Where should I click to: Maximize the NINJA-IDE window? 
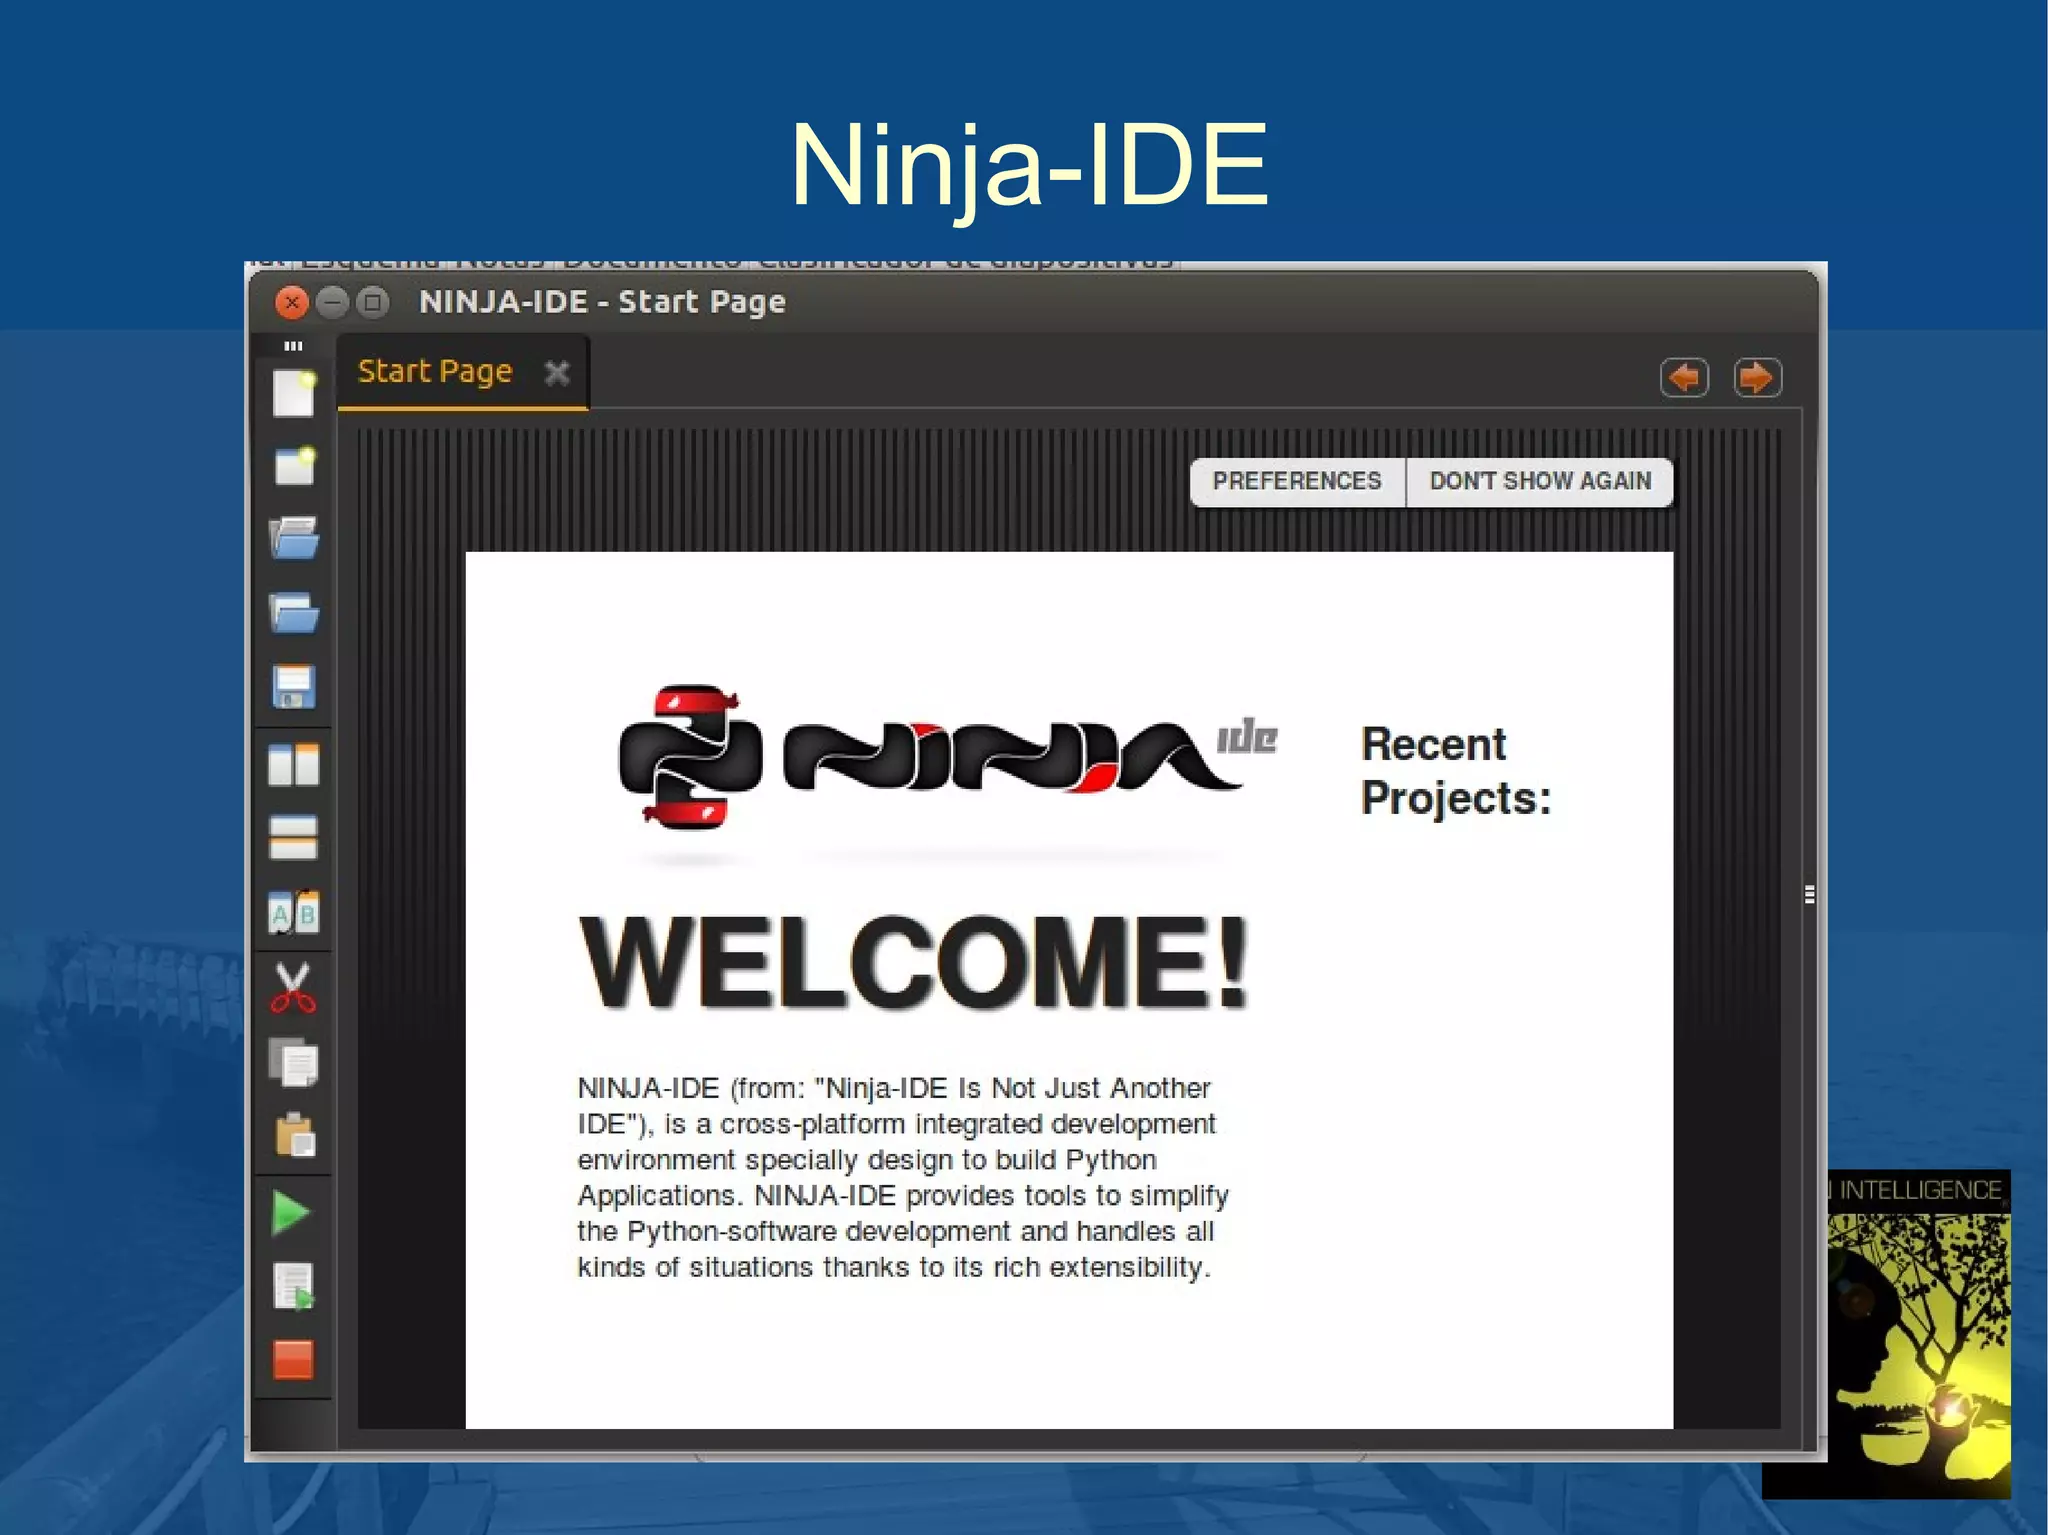(373, 302)
